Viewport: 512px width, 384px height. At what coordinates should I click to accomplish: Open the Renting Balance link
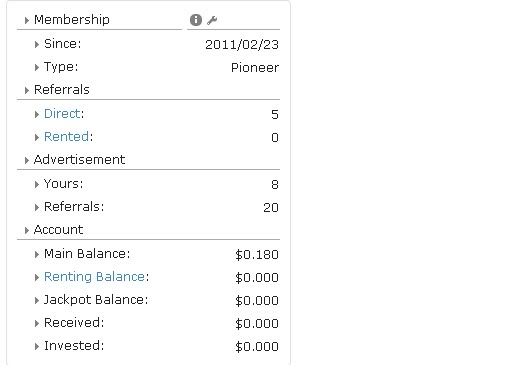tap(94, 277)
